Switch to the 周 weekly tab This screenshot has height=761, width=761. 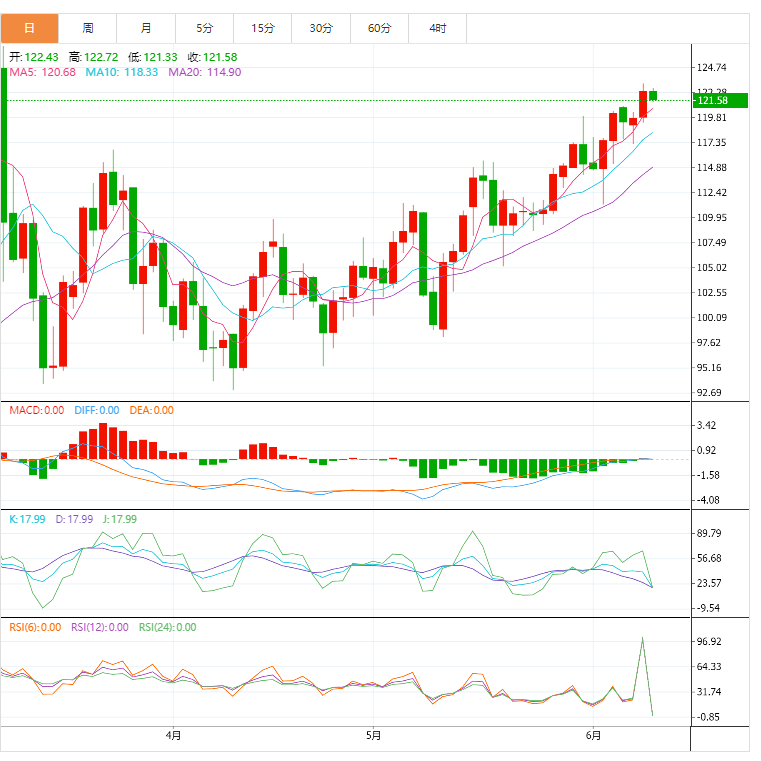[88, 28]
